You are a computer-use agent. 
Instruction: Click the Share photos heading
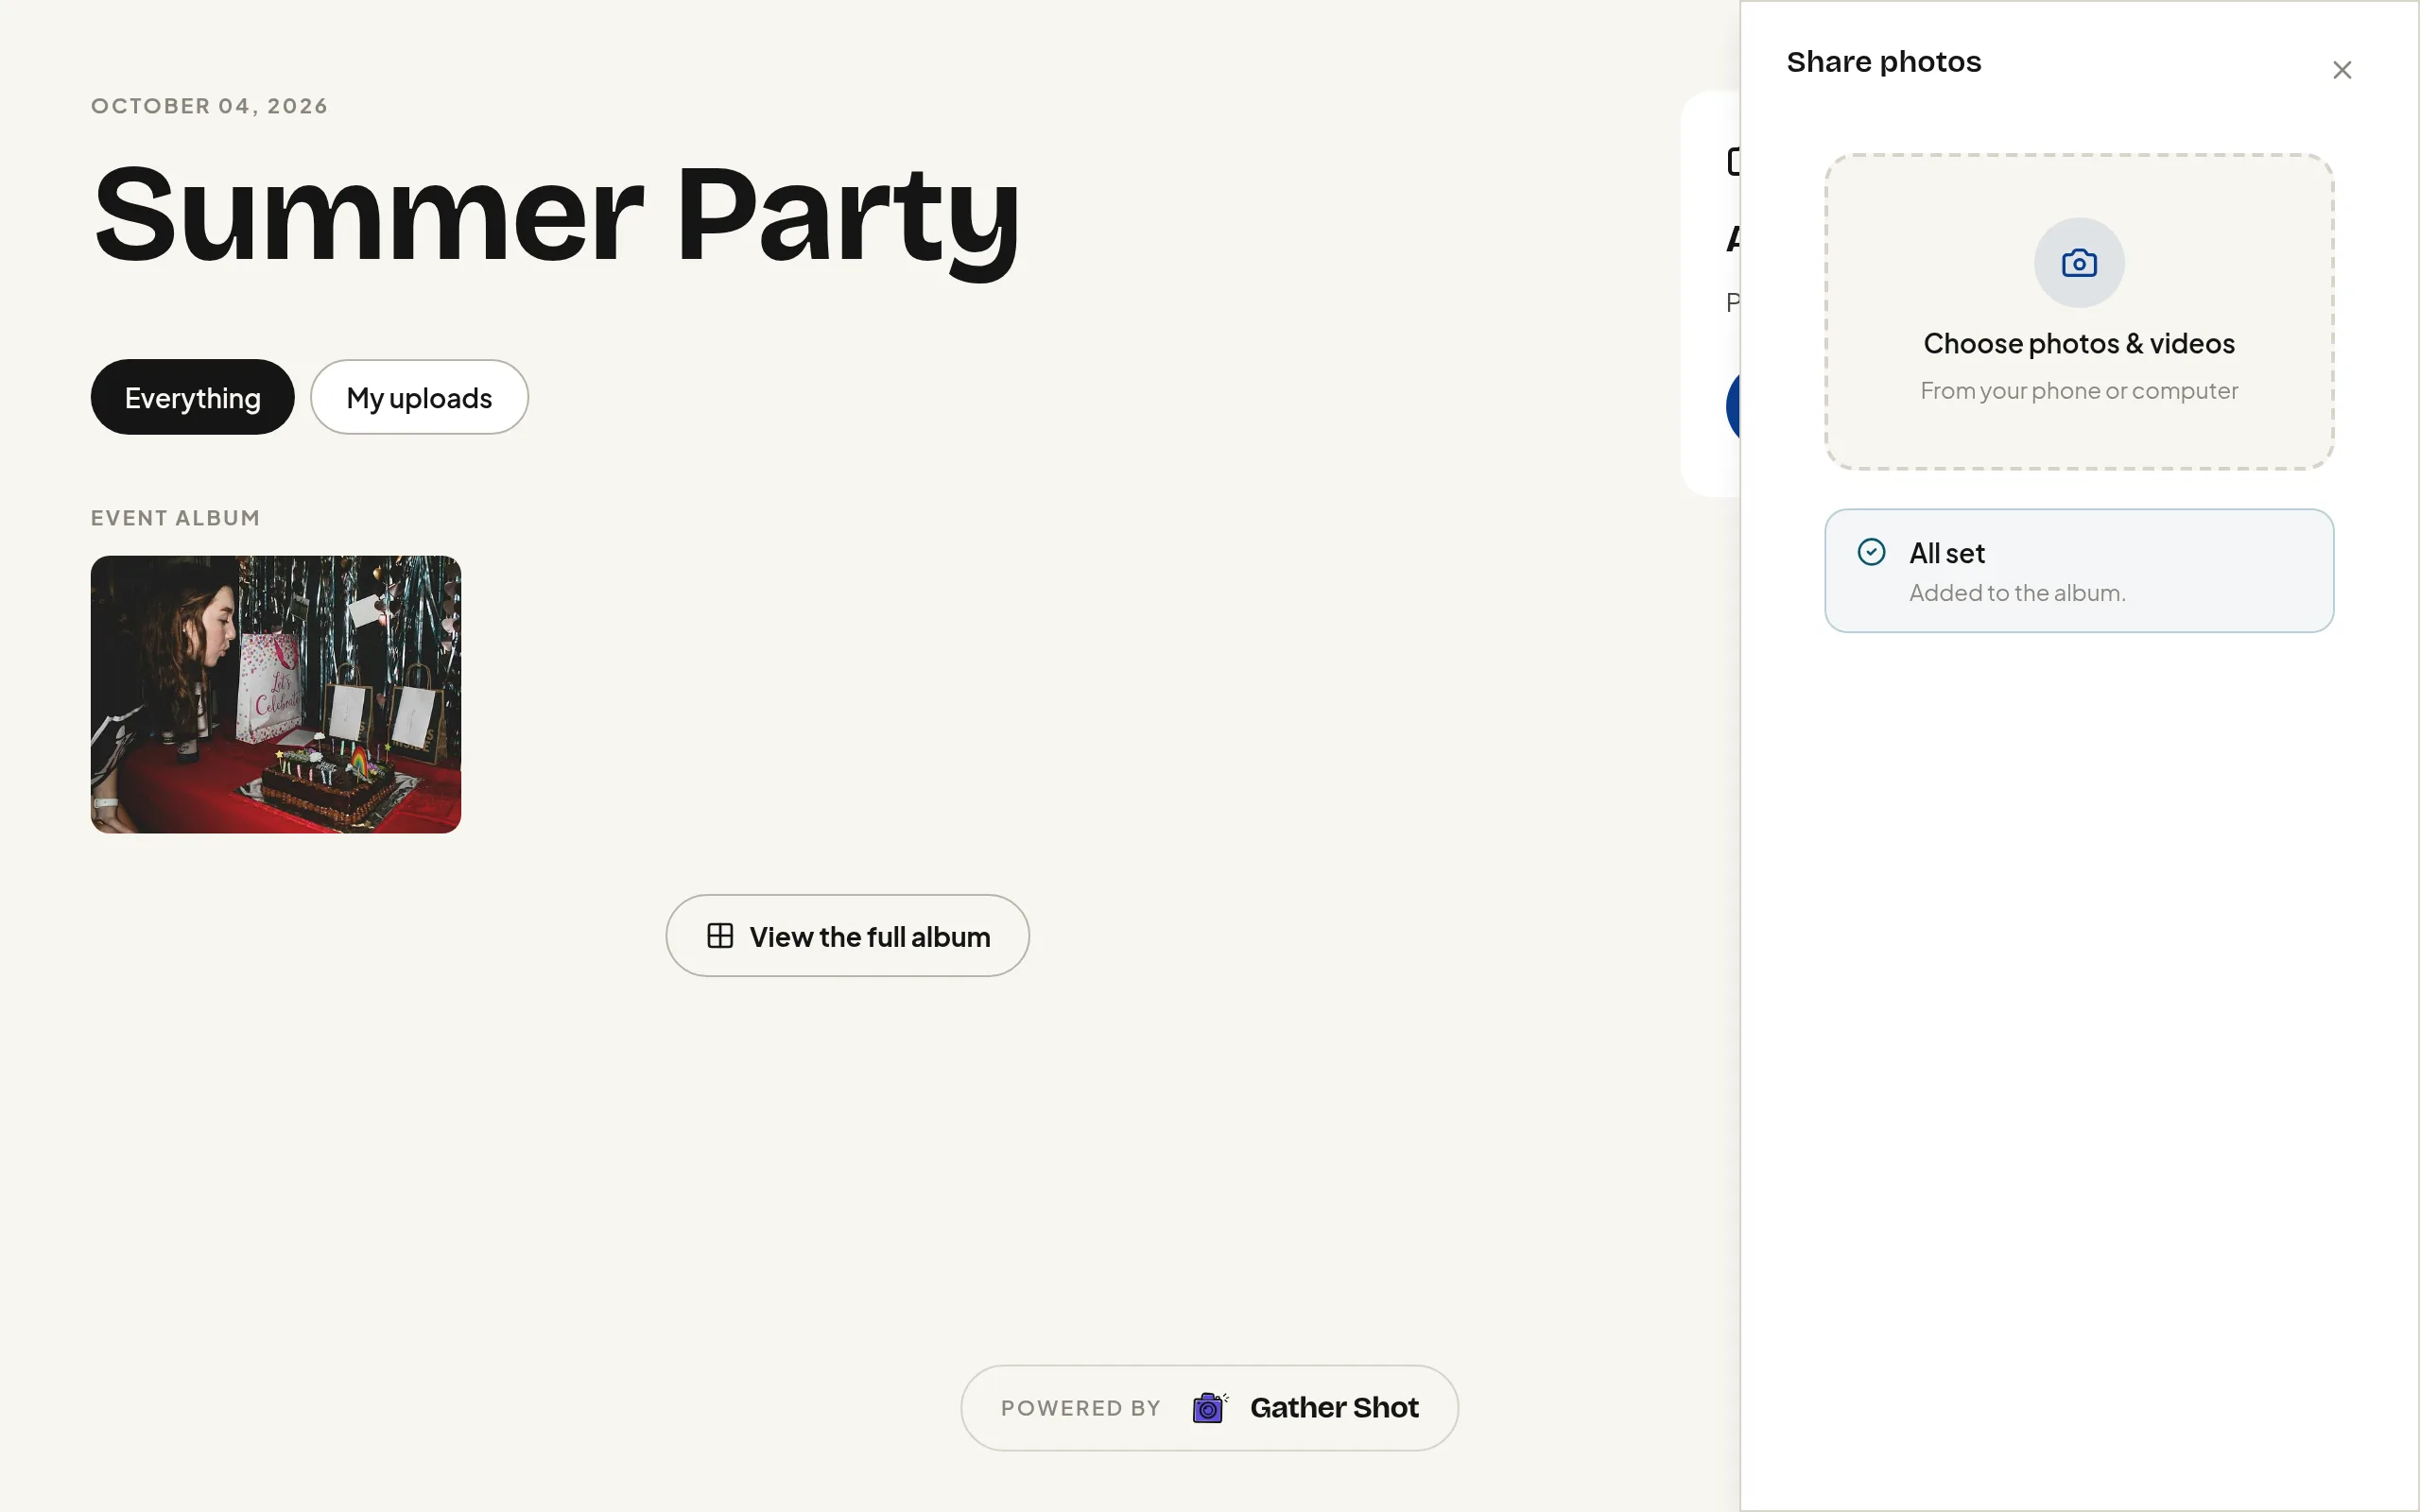(1883, 62)
